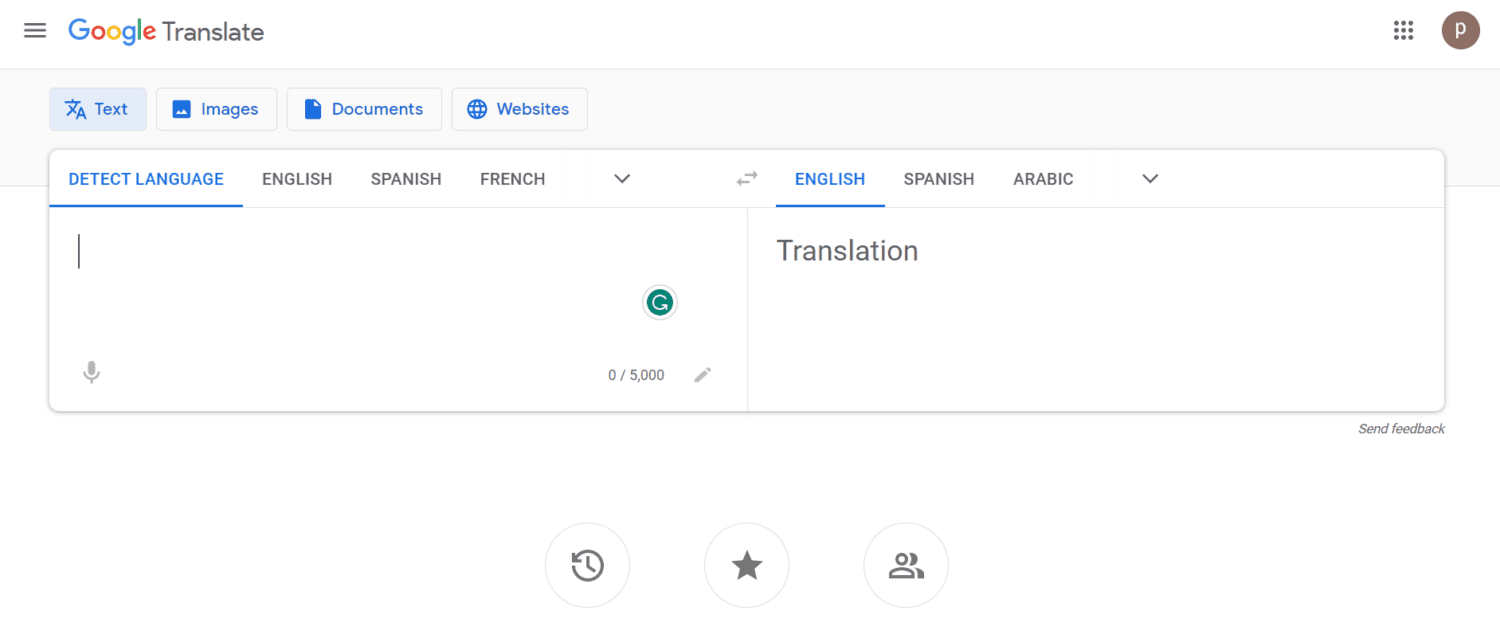Expand target language list
The height and width of the screenshot is (619, 1500).
click(x=1150, y=179)
